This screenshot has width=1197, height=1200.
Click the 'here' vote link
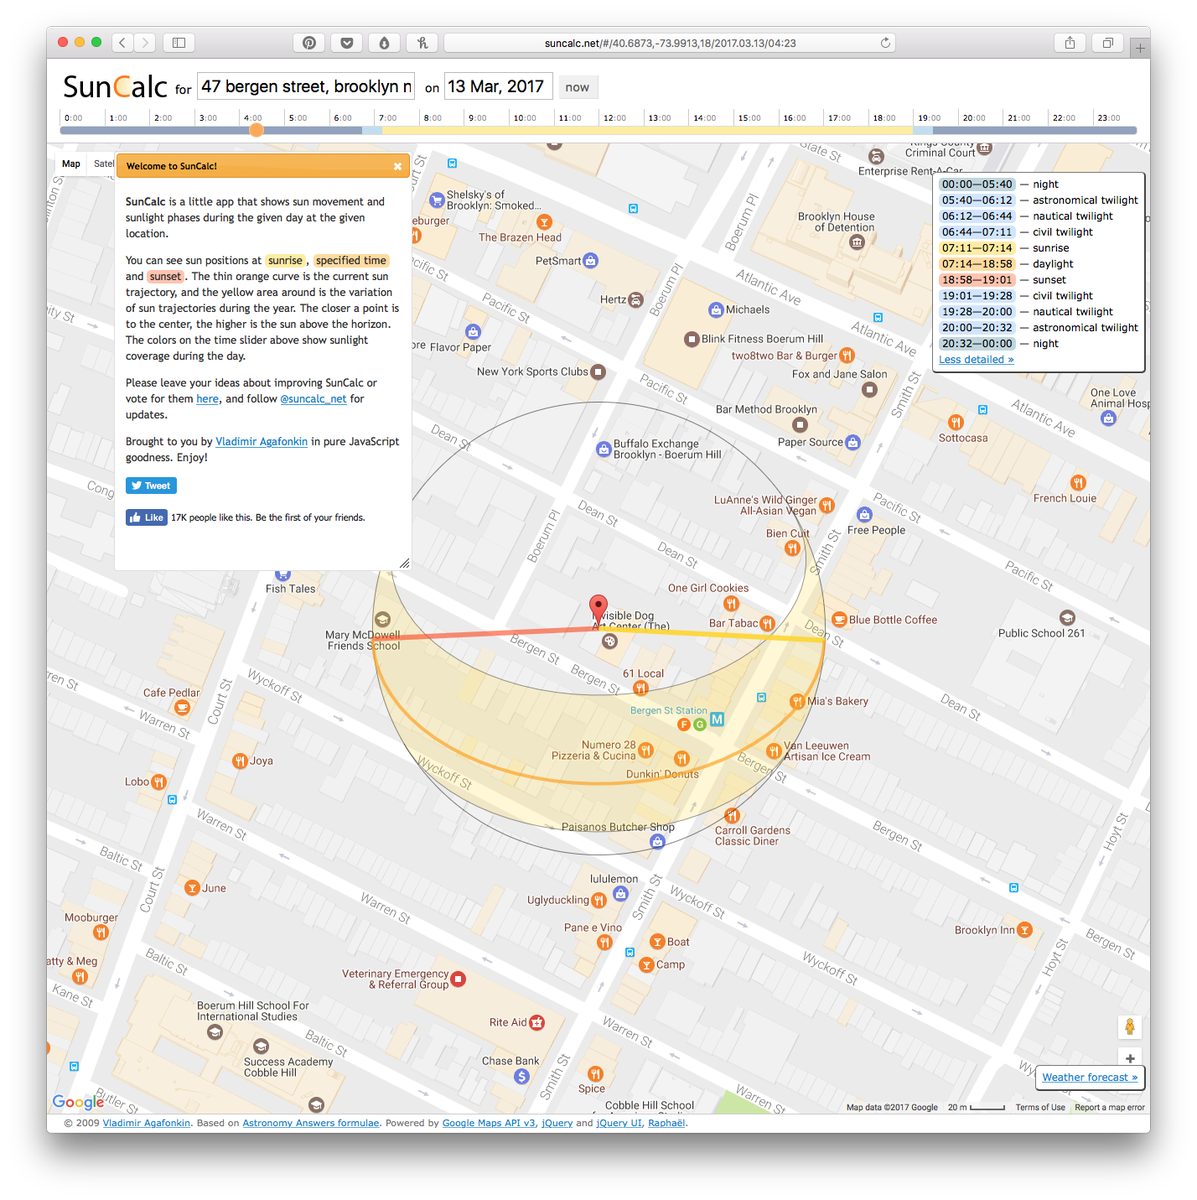[207, 399]
